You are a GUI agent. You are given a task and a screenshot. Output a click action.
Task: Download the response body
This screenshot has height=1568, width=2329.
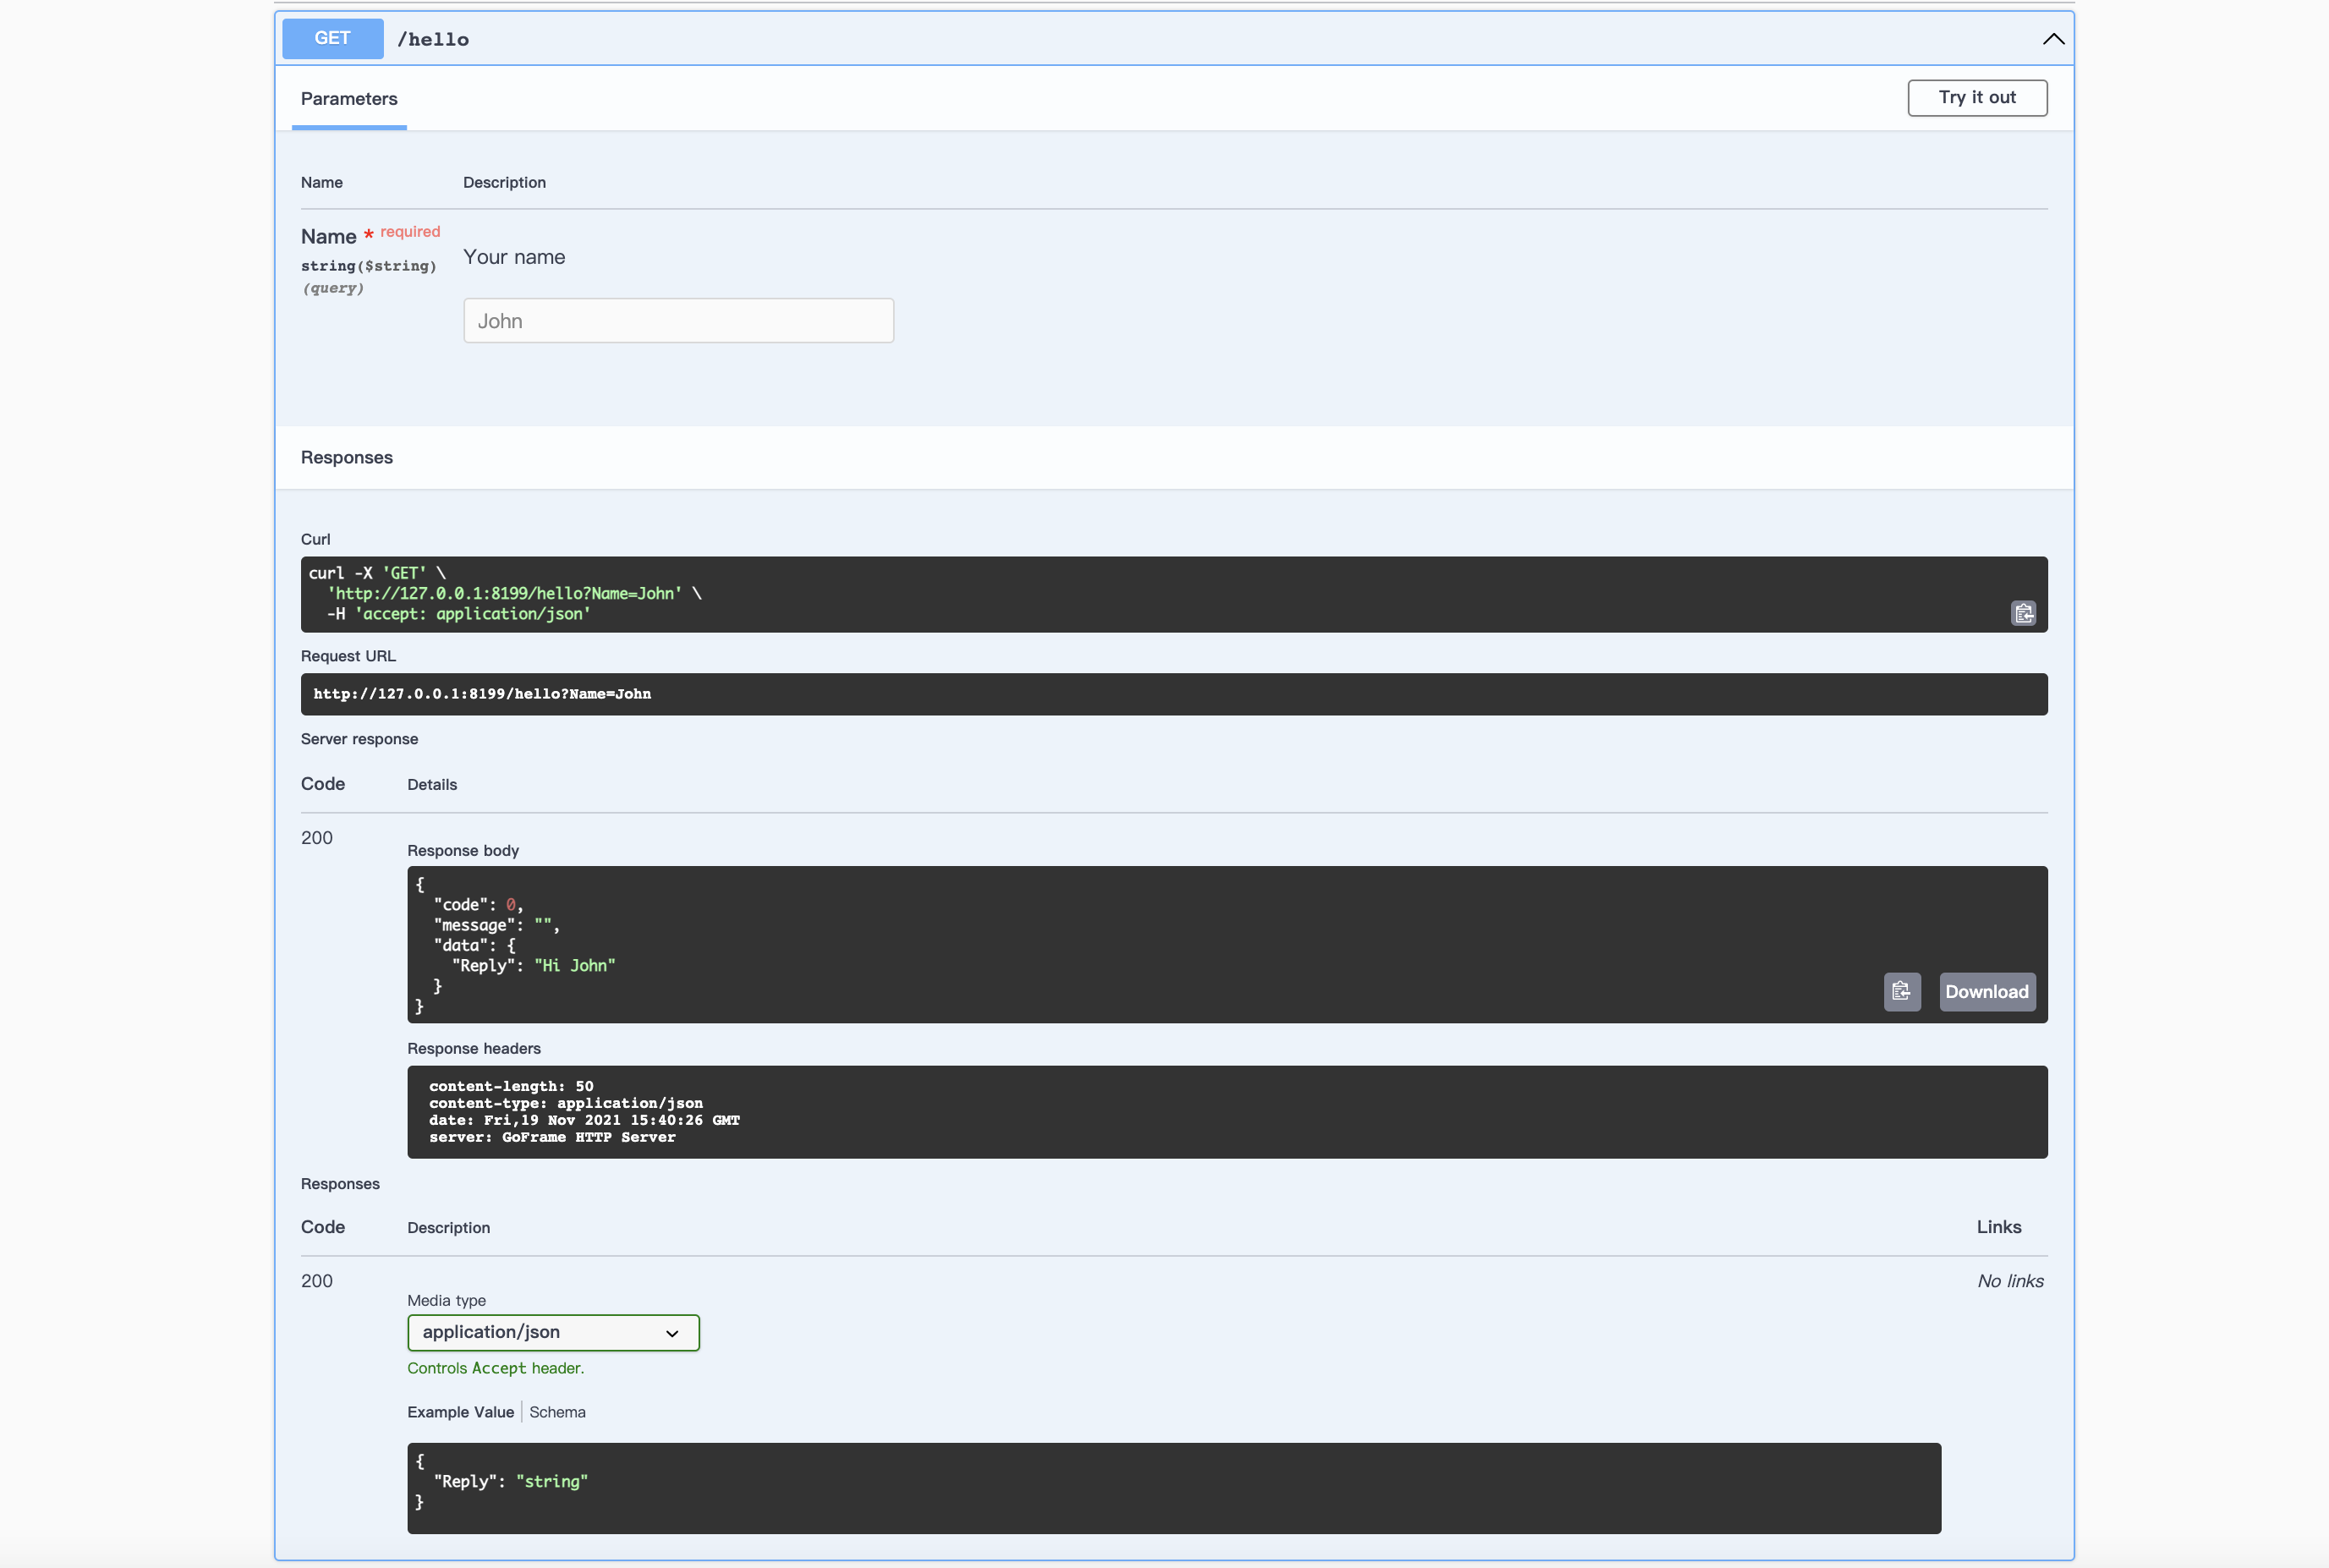pos(1986,991)
